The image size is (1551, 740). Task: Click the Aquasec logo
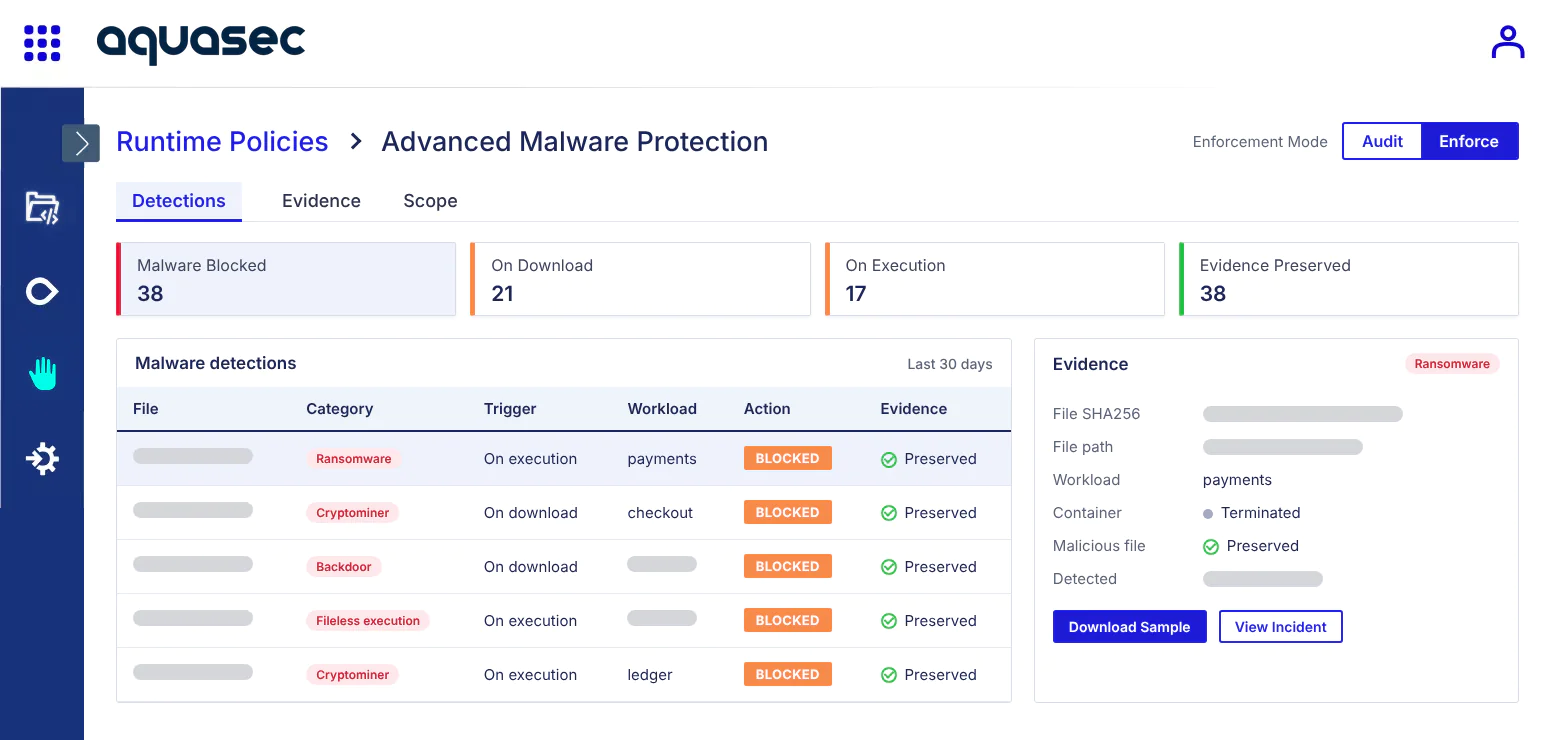tap(201, 43)
